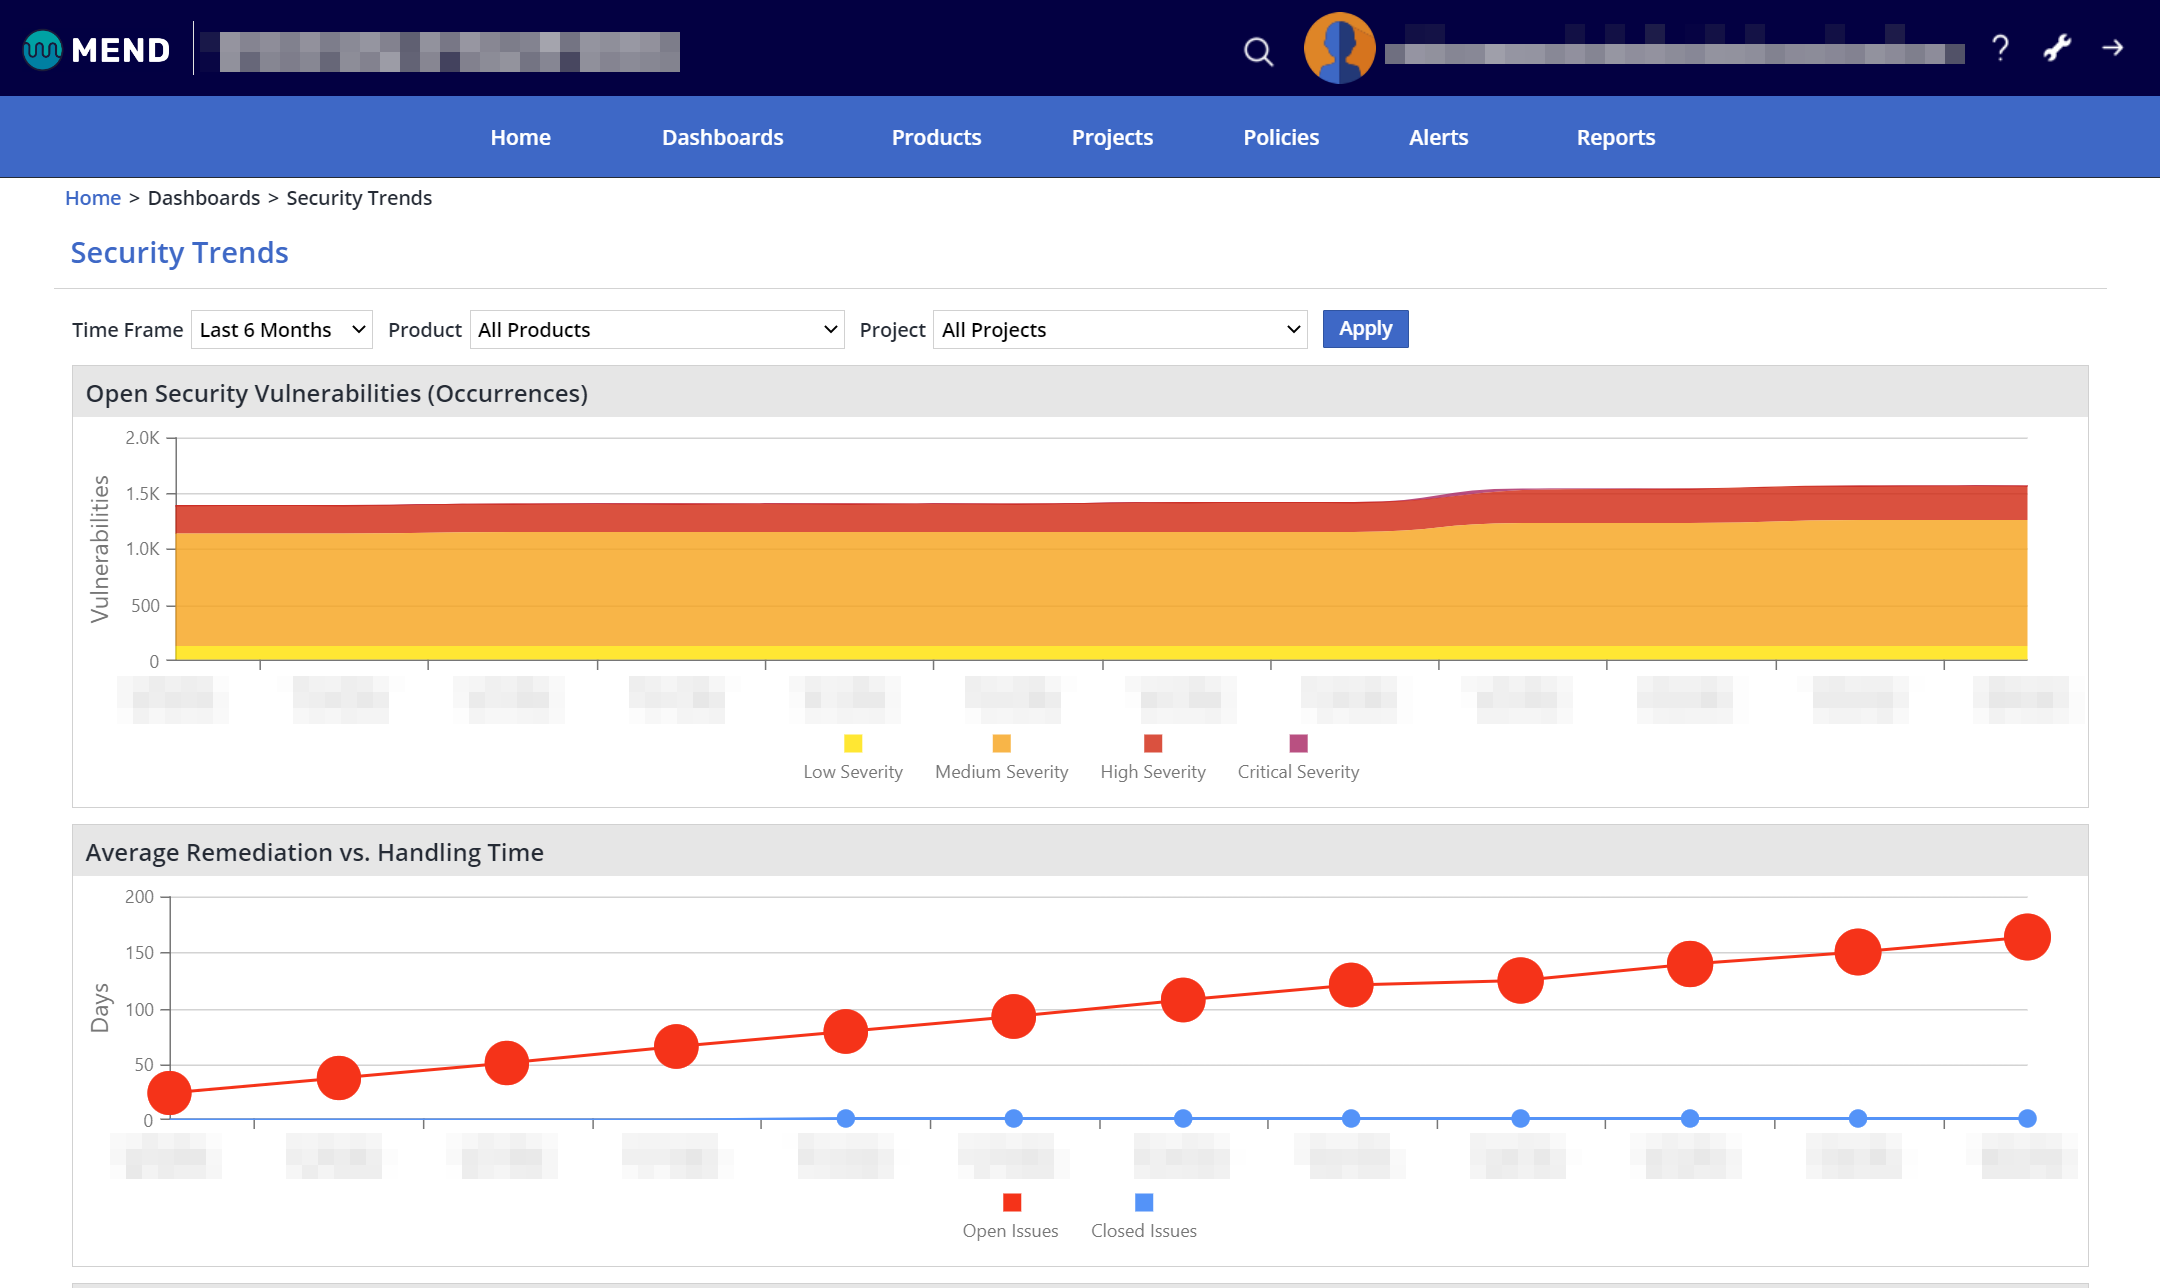Open help via the question mark icon
2160x1288 pixels.
pos(2000,47)
